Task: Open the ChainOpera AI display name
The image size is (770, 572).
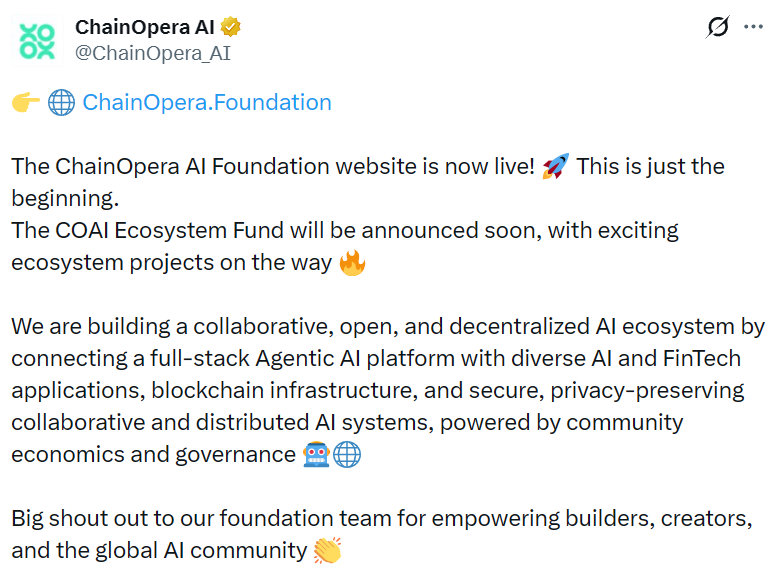Action: [146, 27]
